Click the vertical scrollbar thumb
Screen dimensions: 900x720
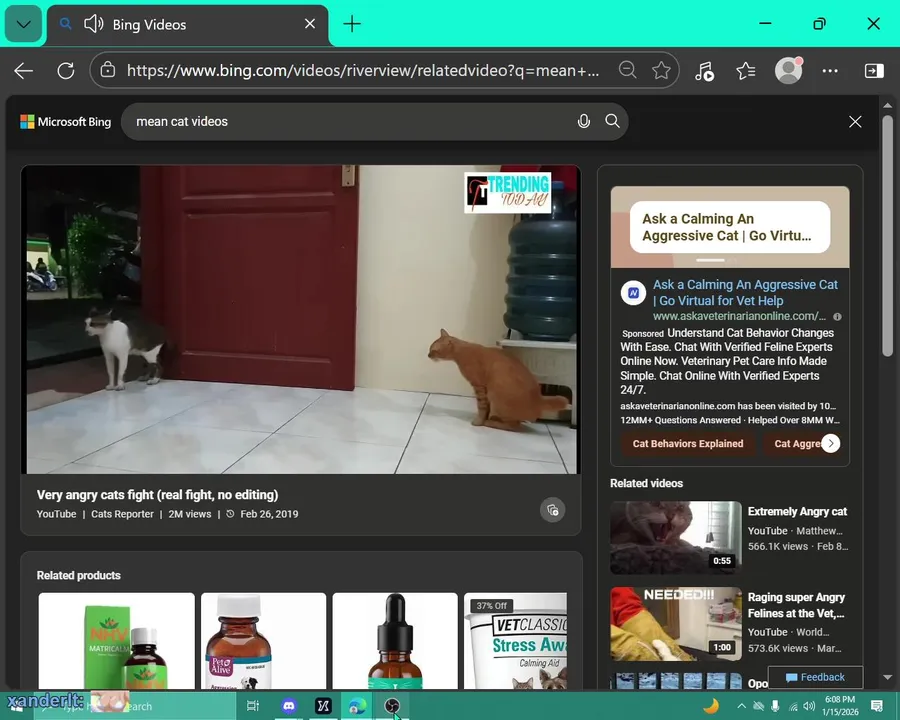coord(887,237)
